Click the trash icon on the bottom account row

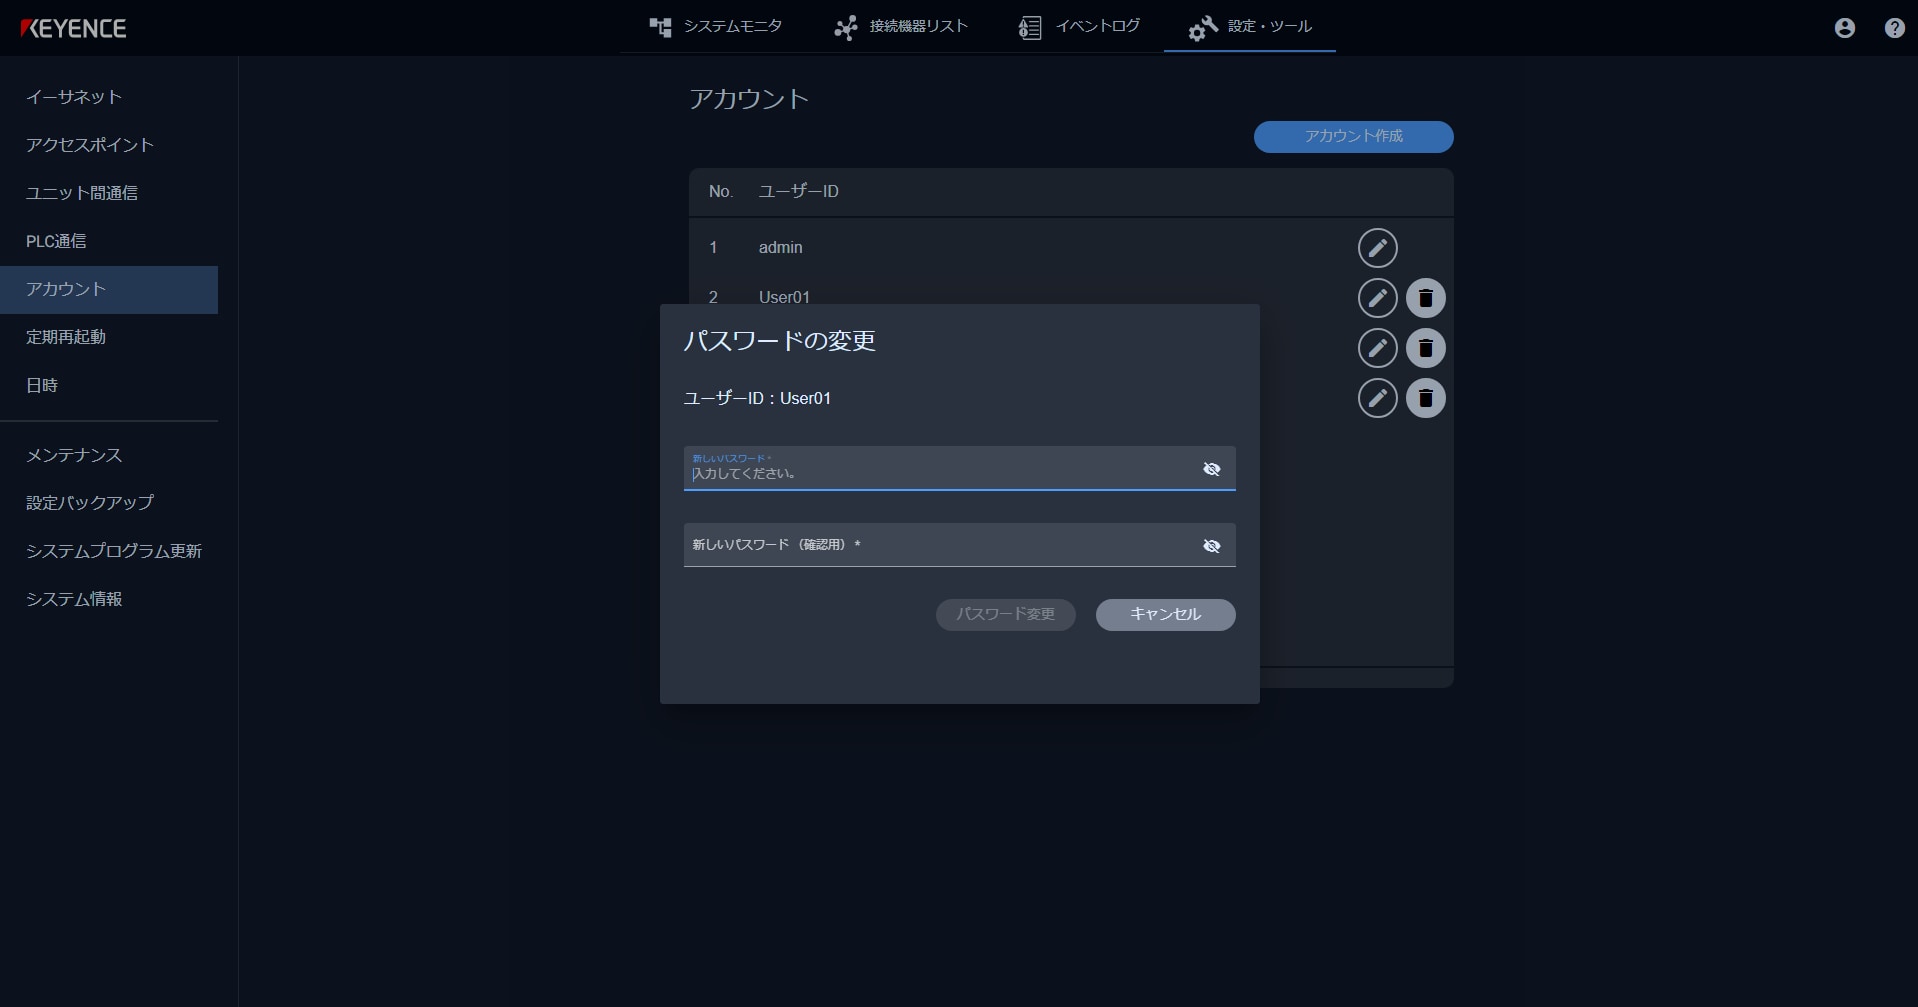tap(1426, 398)
